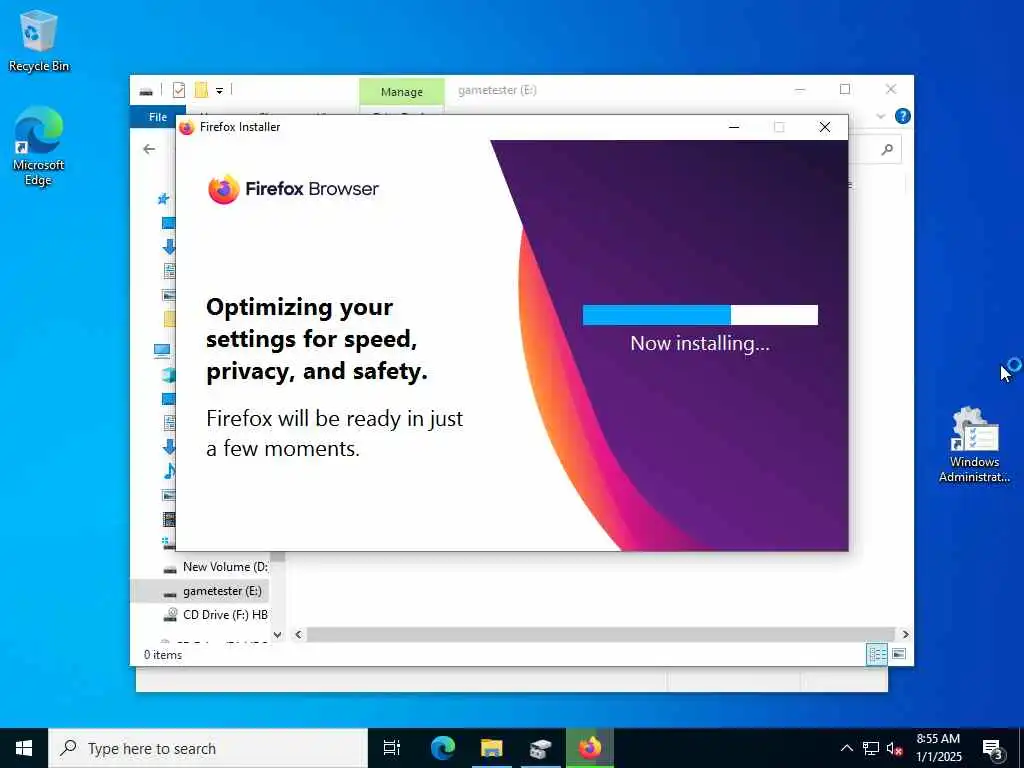Viewport: 1024px width, 768px height.
Task: Click the Firefox Browser logo in the installer
Action: [x=293, y=189]
